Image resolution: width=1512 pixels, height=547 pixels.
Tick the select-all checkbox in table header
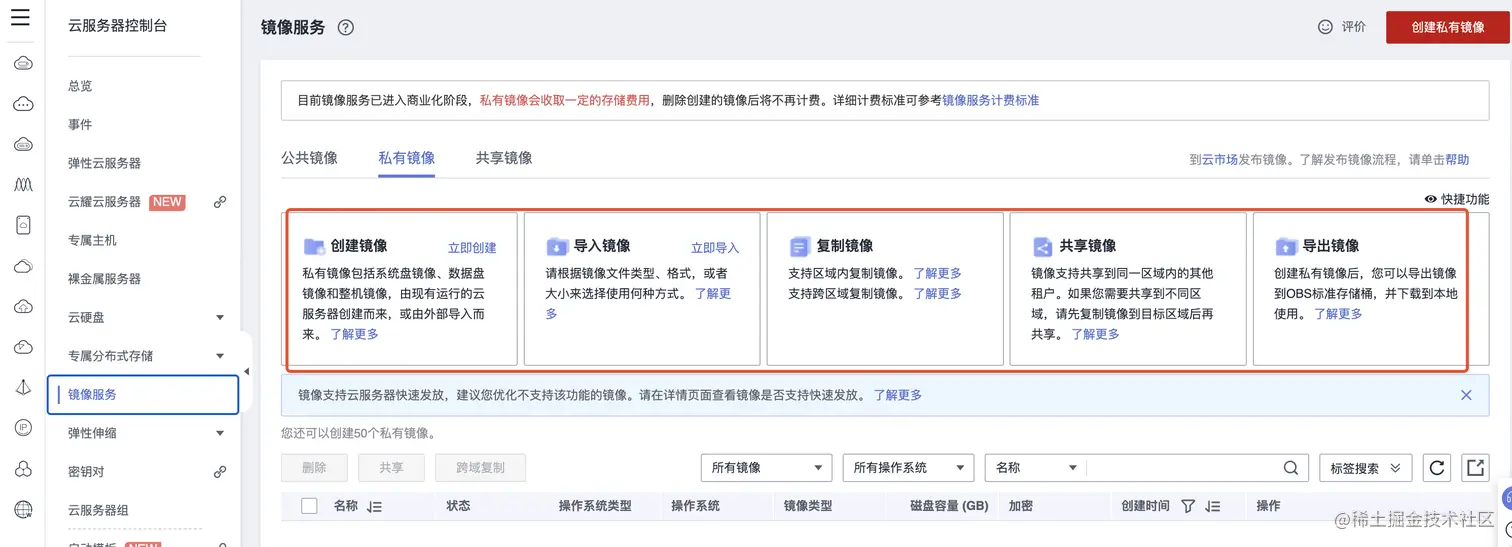(x=310, y=506)
